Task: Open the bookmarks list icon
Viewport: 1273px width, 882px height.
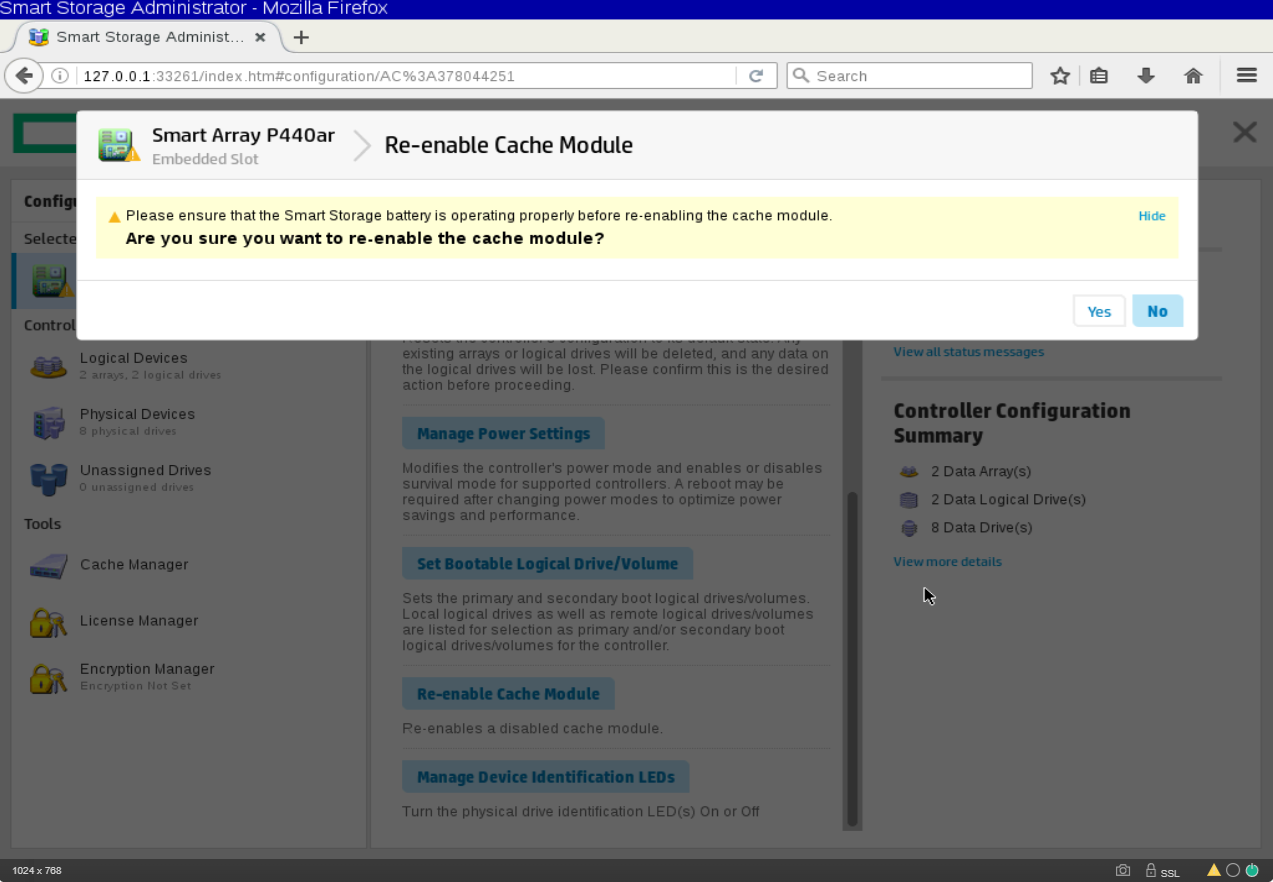Action: pos(1099,76)
